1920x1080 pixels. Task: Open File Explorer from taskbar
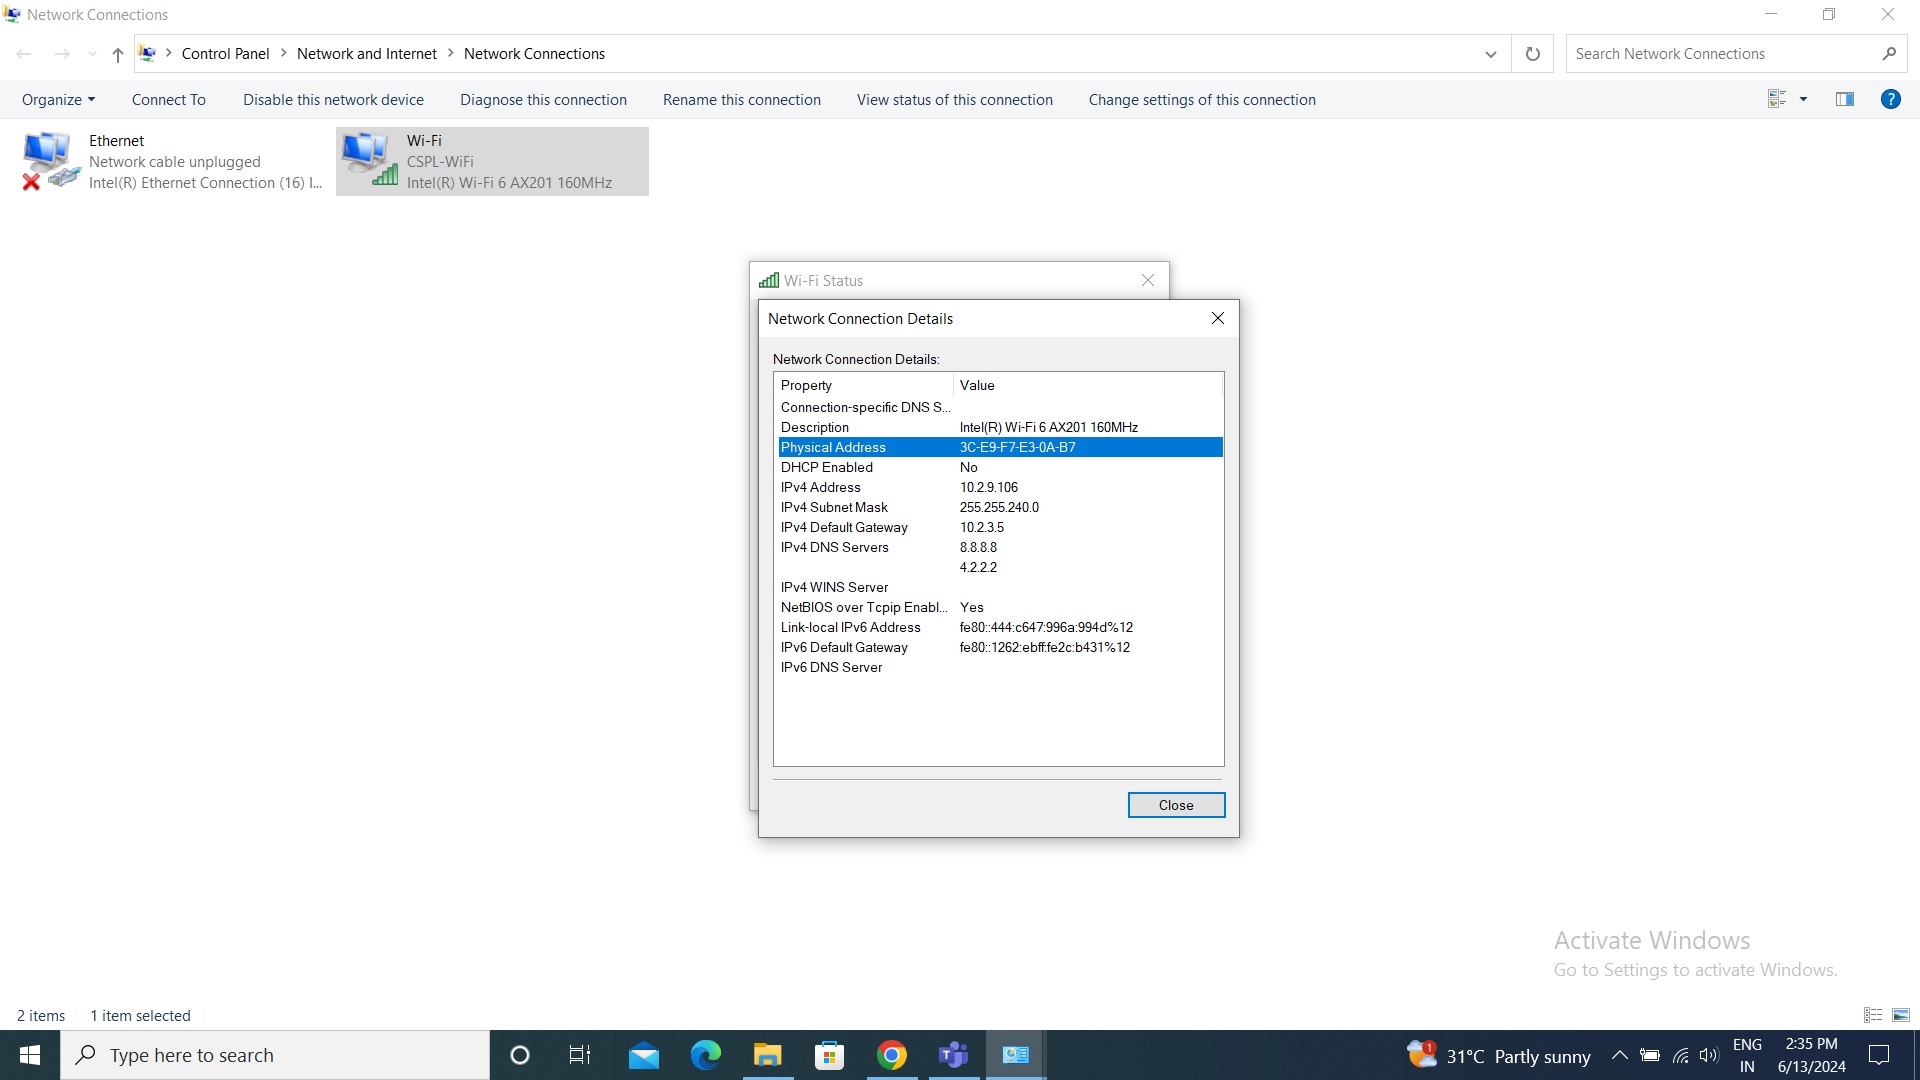[768, 1055]
